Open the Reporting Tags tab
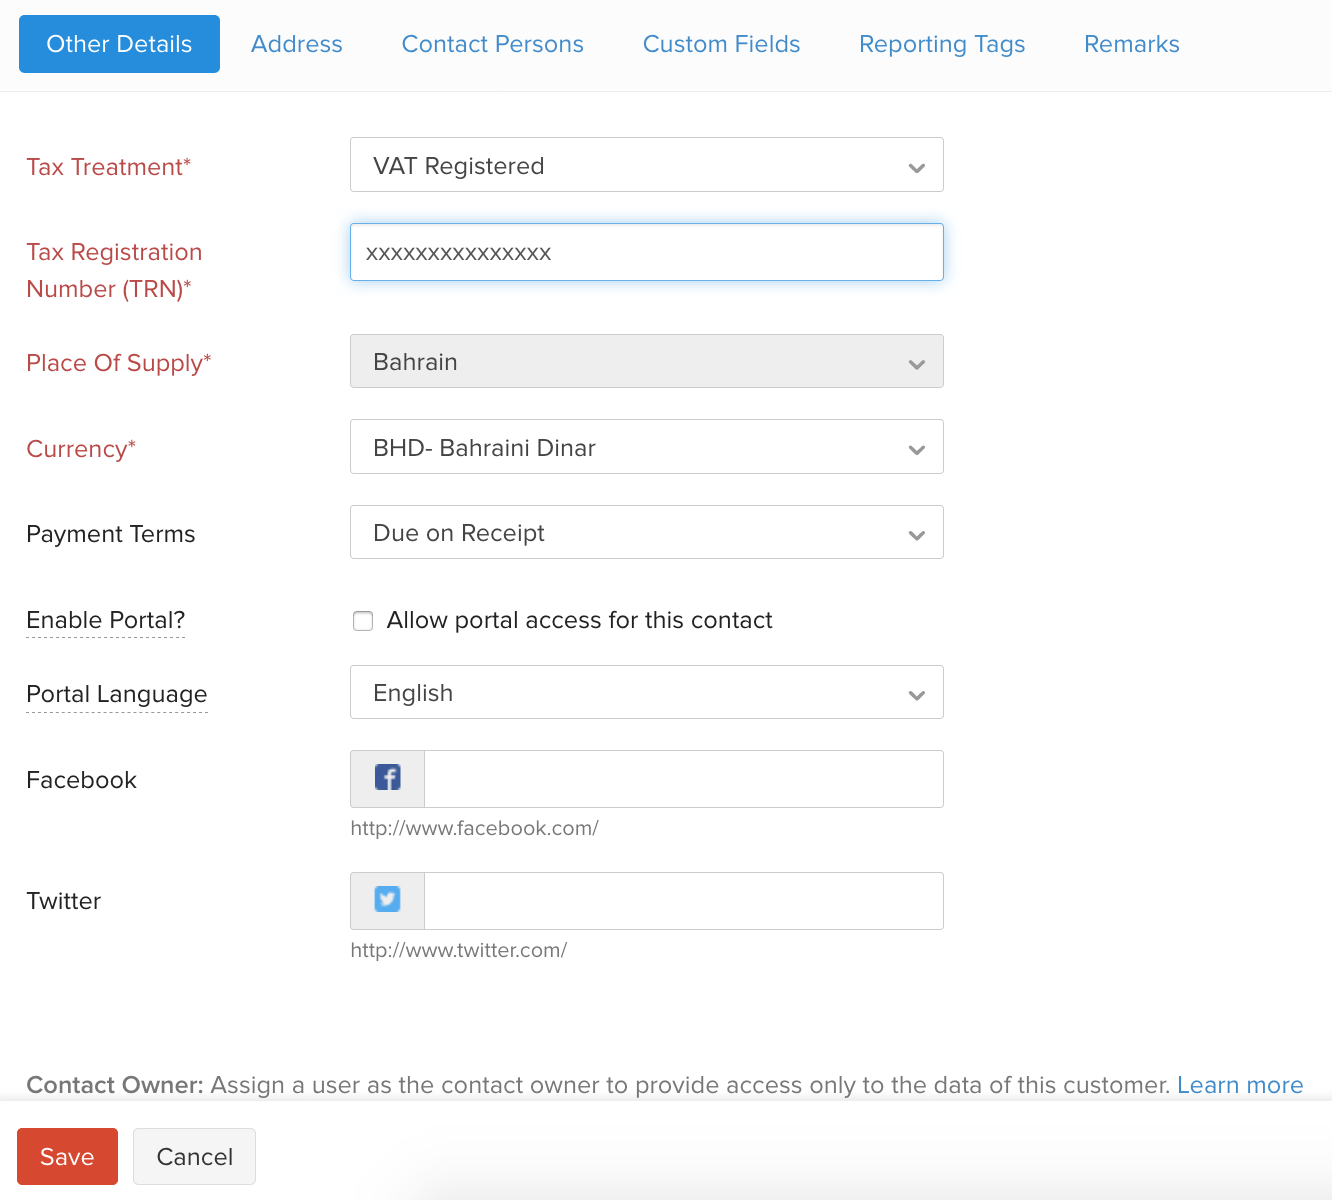Image resolution: width=1332 pixels, height=1200 pixels. (x=941, y=44)
